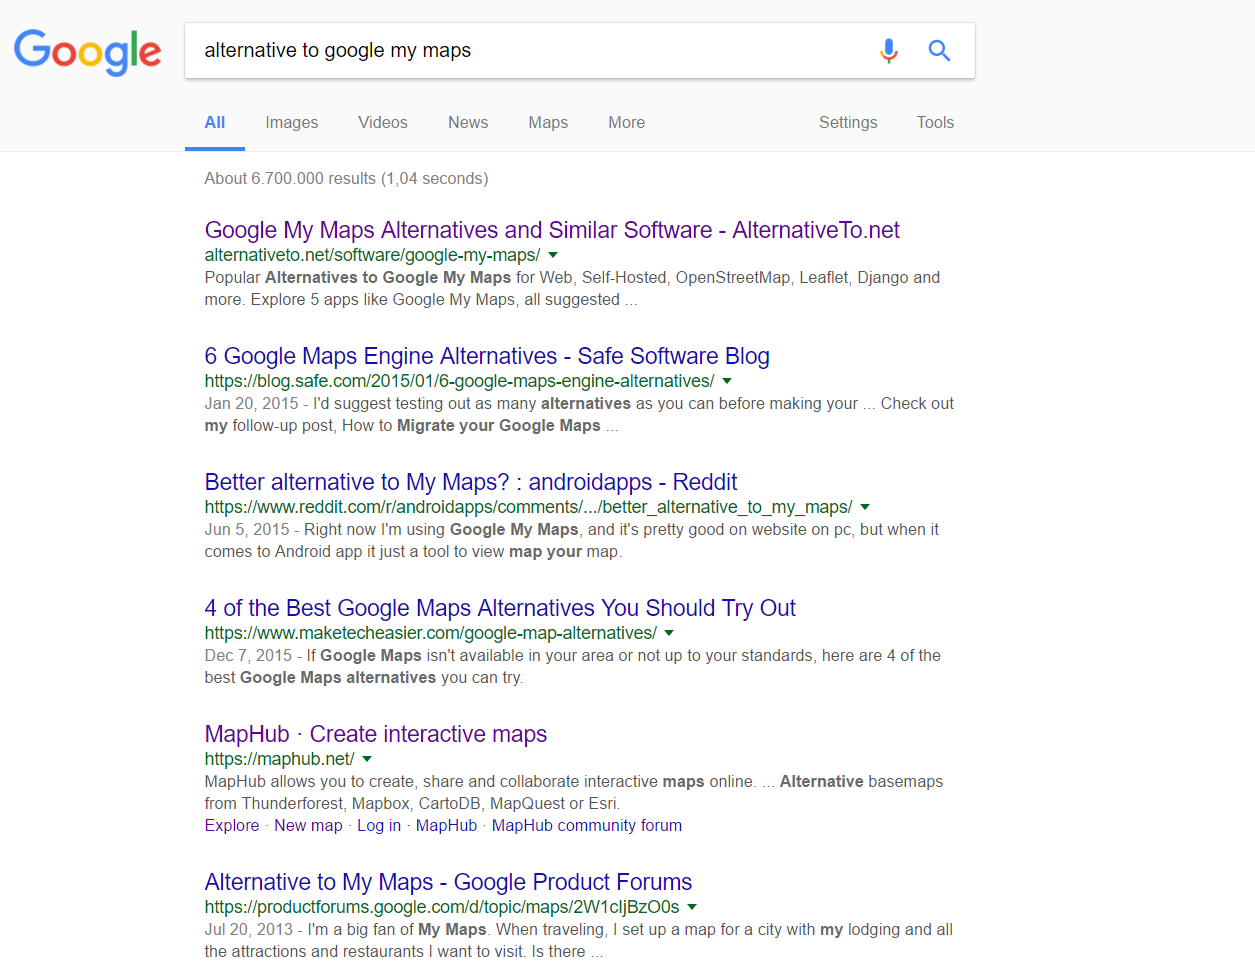1255x978 pixels.
Task: Switch to the Images tab
Action: [292, 122]
